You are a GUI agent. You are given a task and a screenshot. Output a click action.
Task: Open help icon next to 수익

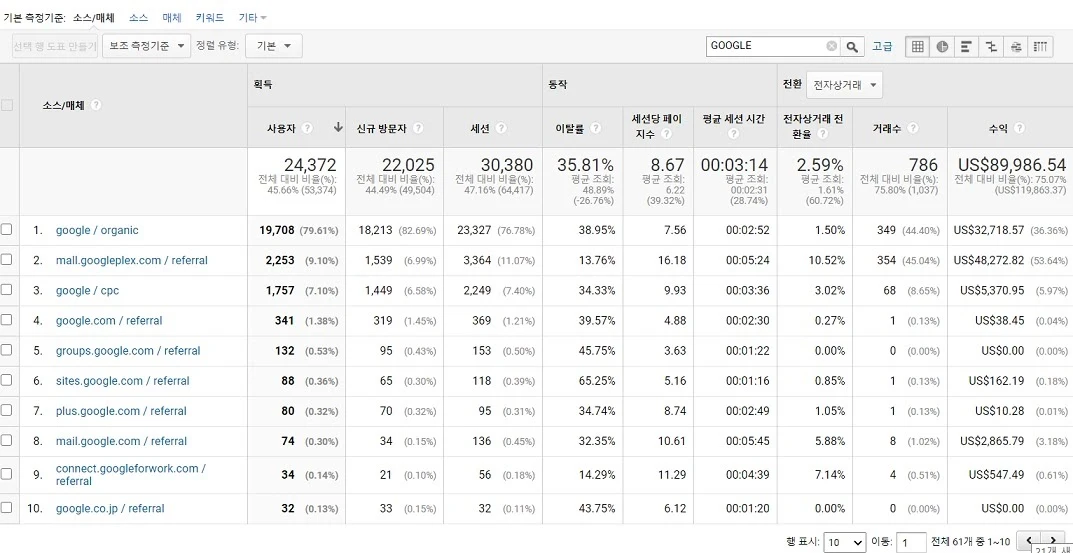tap(1019, 128)
